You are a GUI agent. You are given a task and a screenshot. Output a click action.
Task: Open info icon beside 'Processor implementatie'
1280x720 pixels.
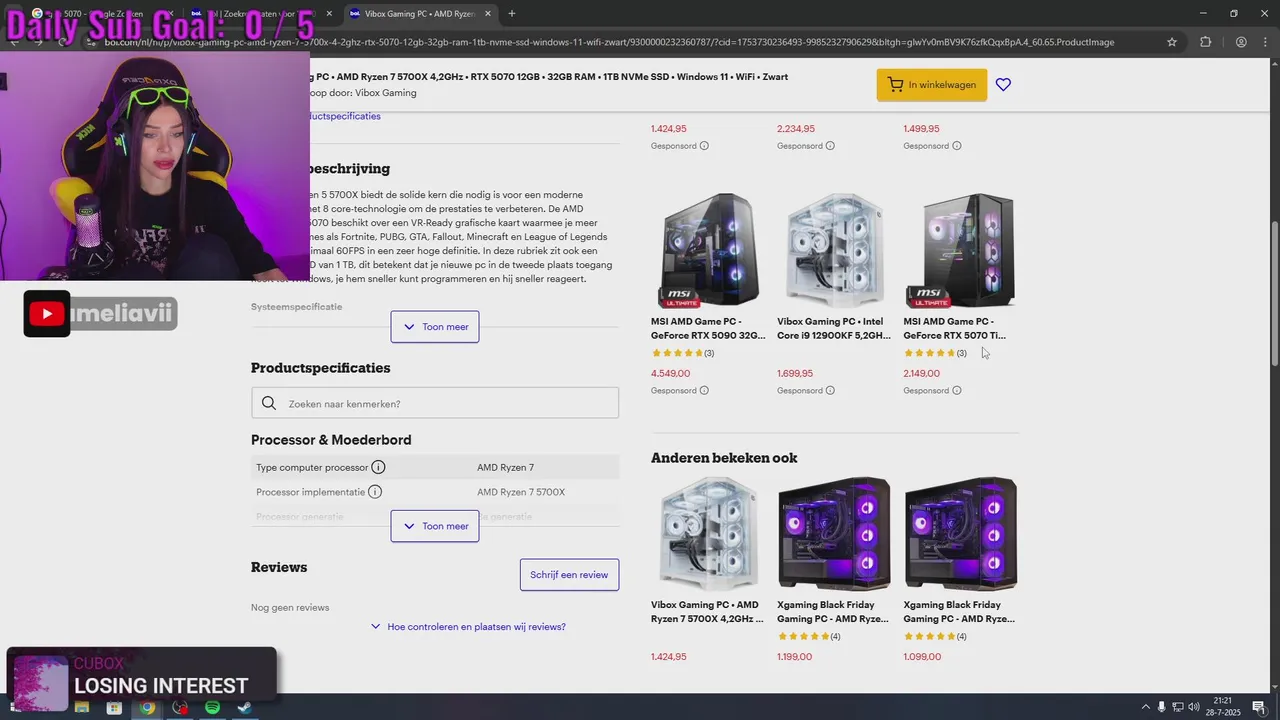(x=375, y=492)
